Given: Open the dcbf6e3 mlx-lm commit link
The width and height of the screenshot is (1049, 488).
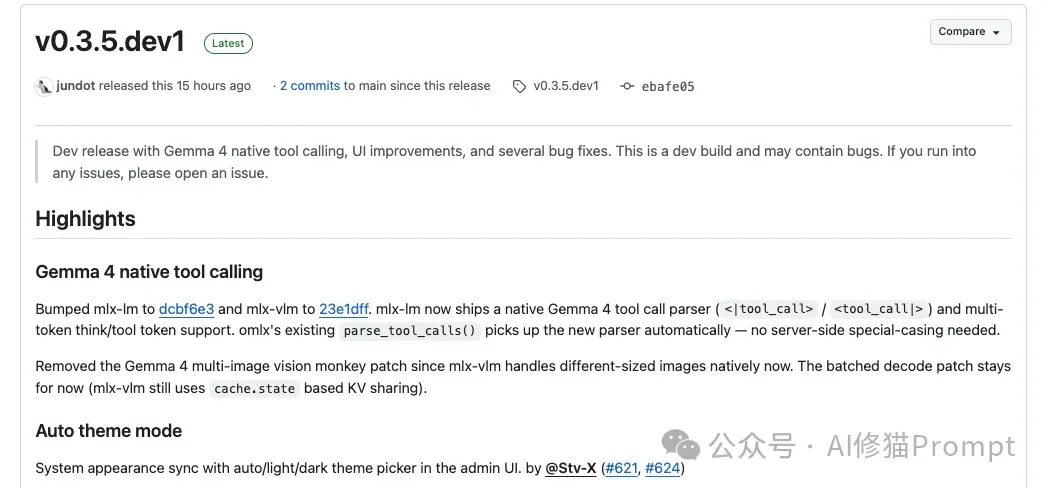Looking at the screenshot, I should [x=186, y=309].
